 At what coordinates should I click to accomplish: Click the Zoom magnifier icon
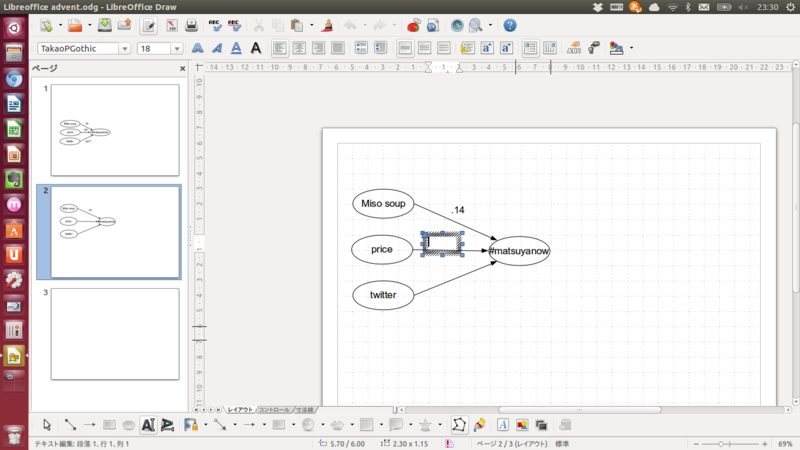tap(476, 25)
